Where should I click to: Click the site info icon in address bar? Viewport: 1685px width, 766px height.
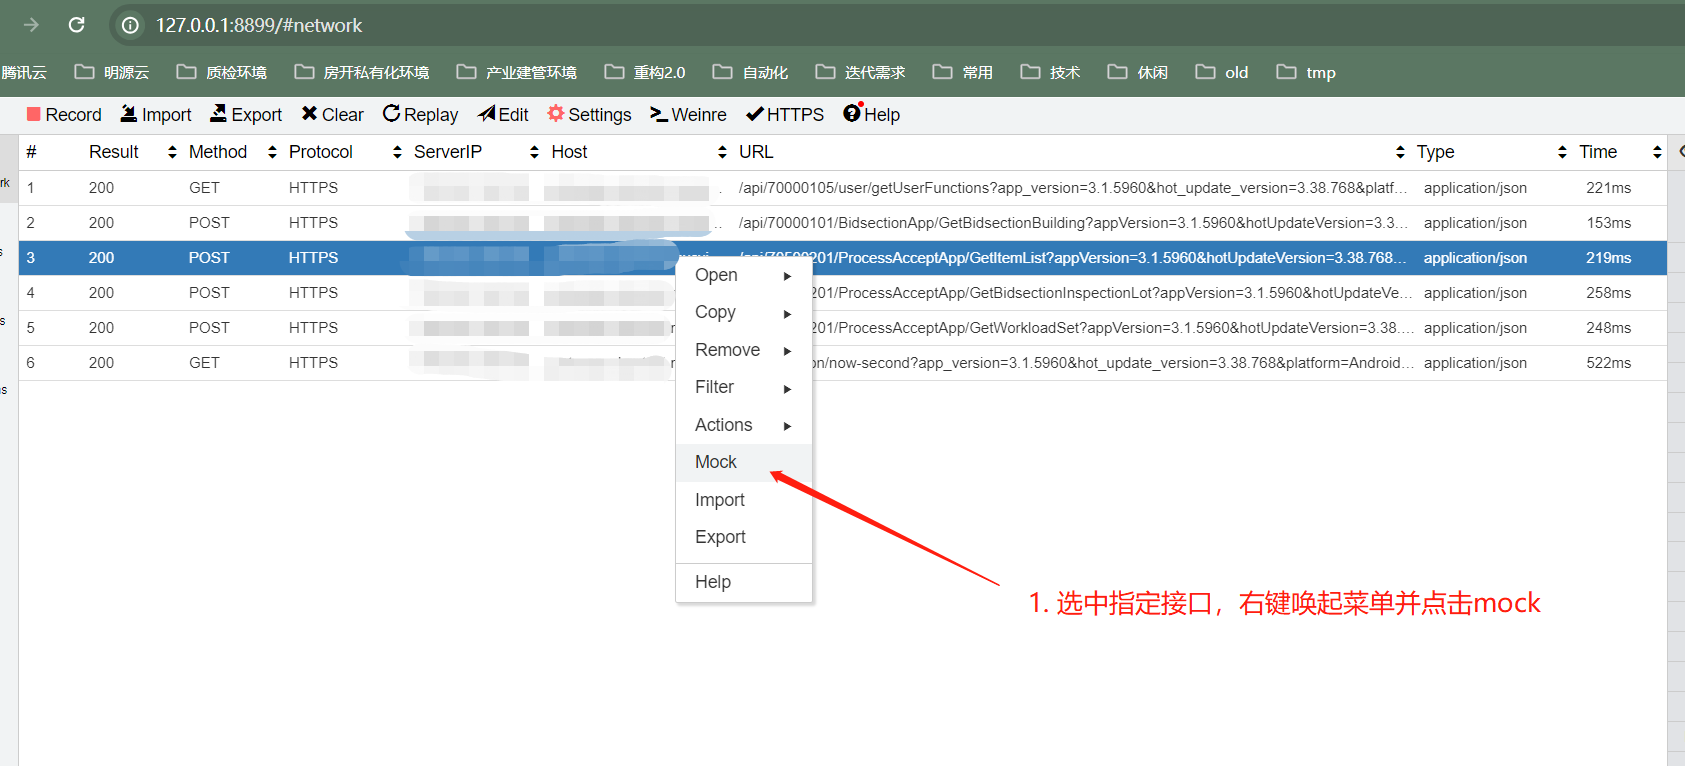(x=130, y=25)
